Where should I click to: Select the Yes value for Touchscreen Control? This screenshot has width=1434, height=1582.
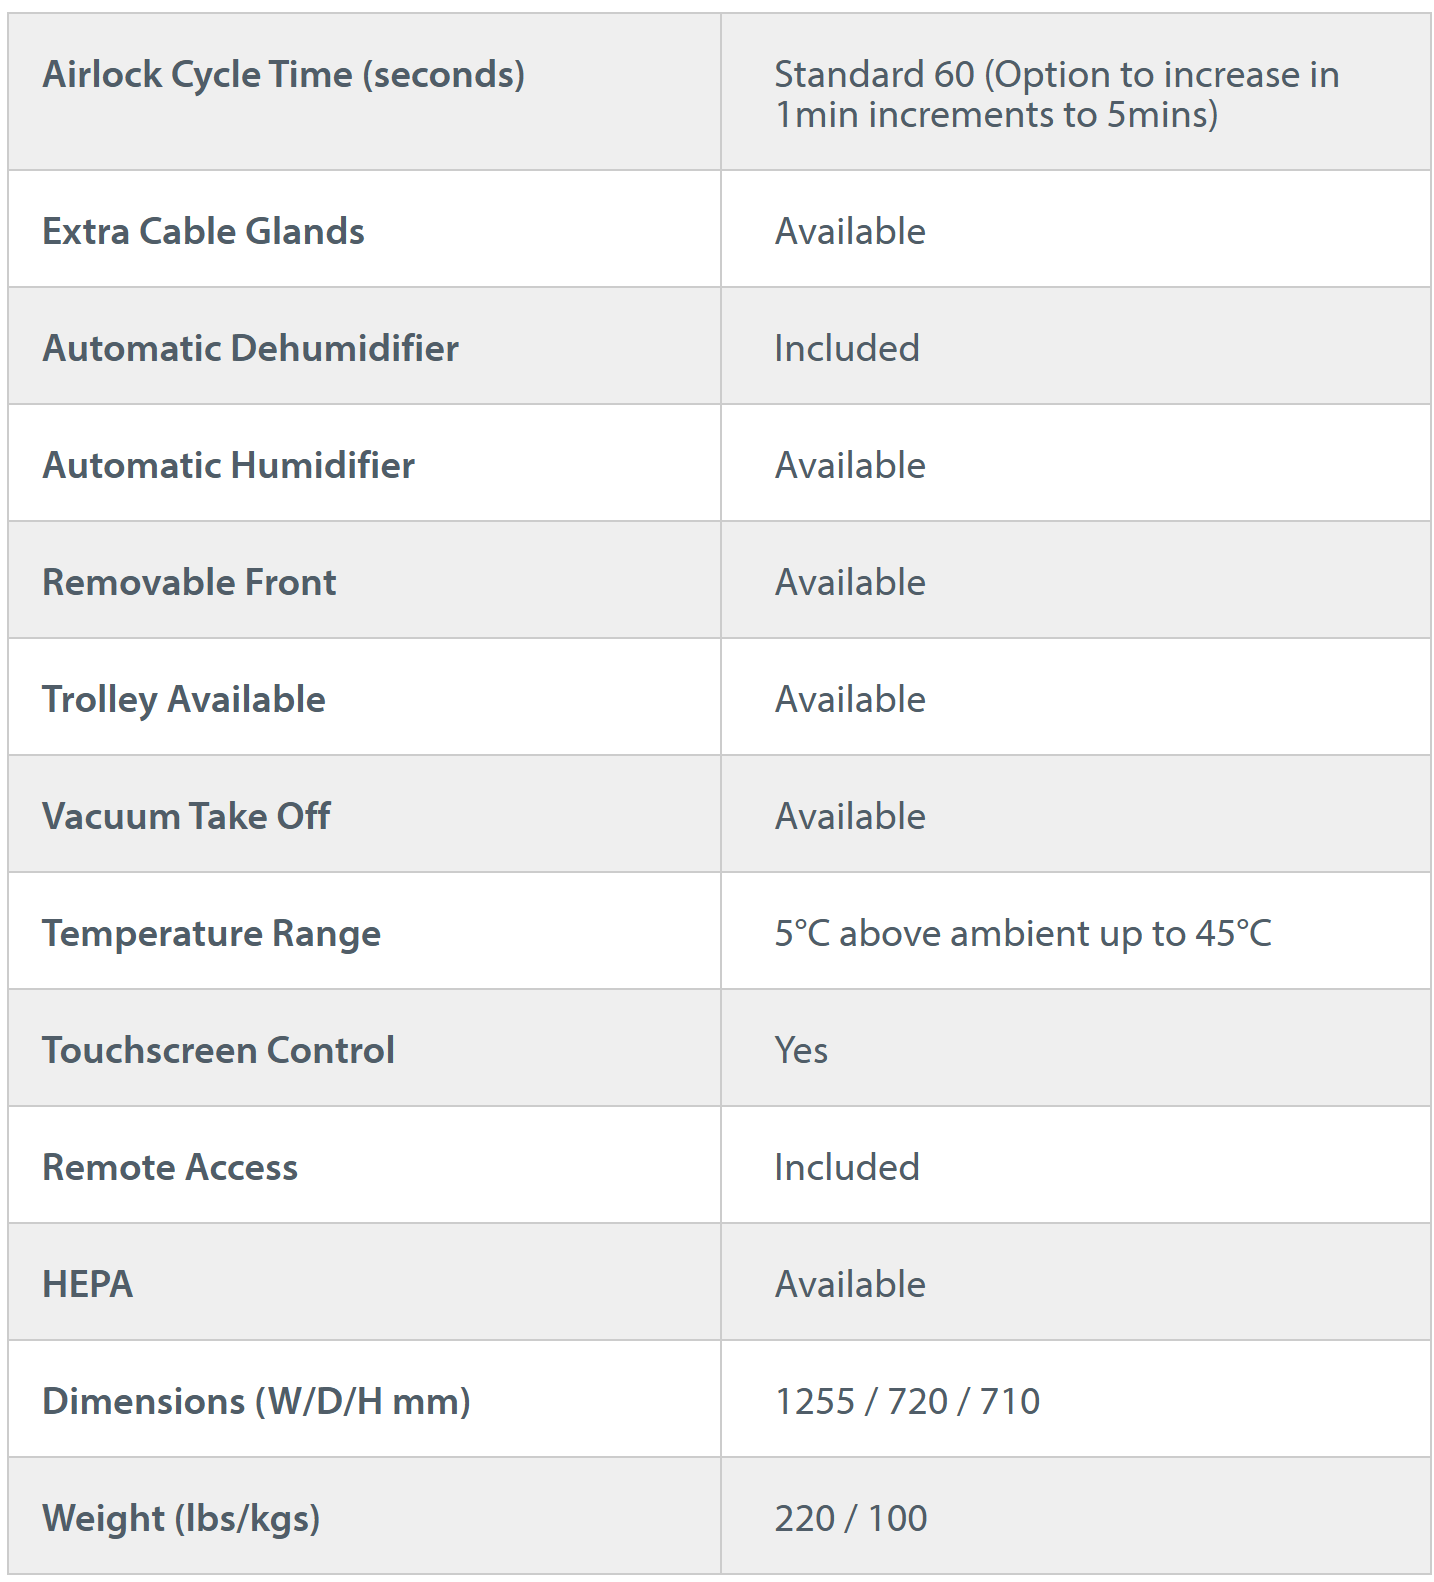801,1050
